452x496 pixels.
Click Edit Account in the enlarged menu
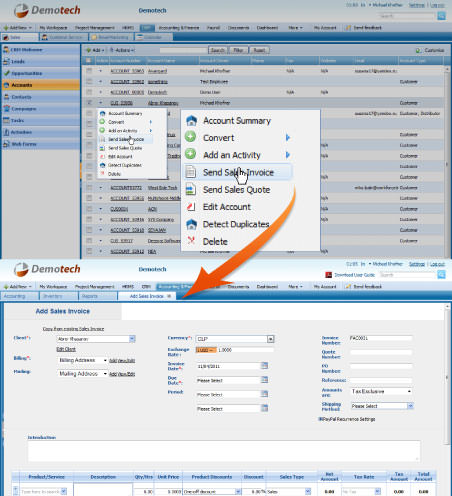click(227, 207)
